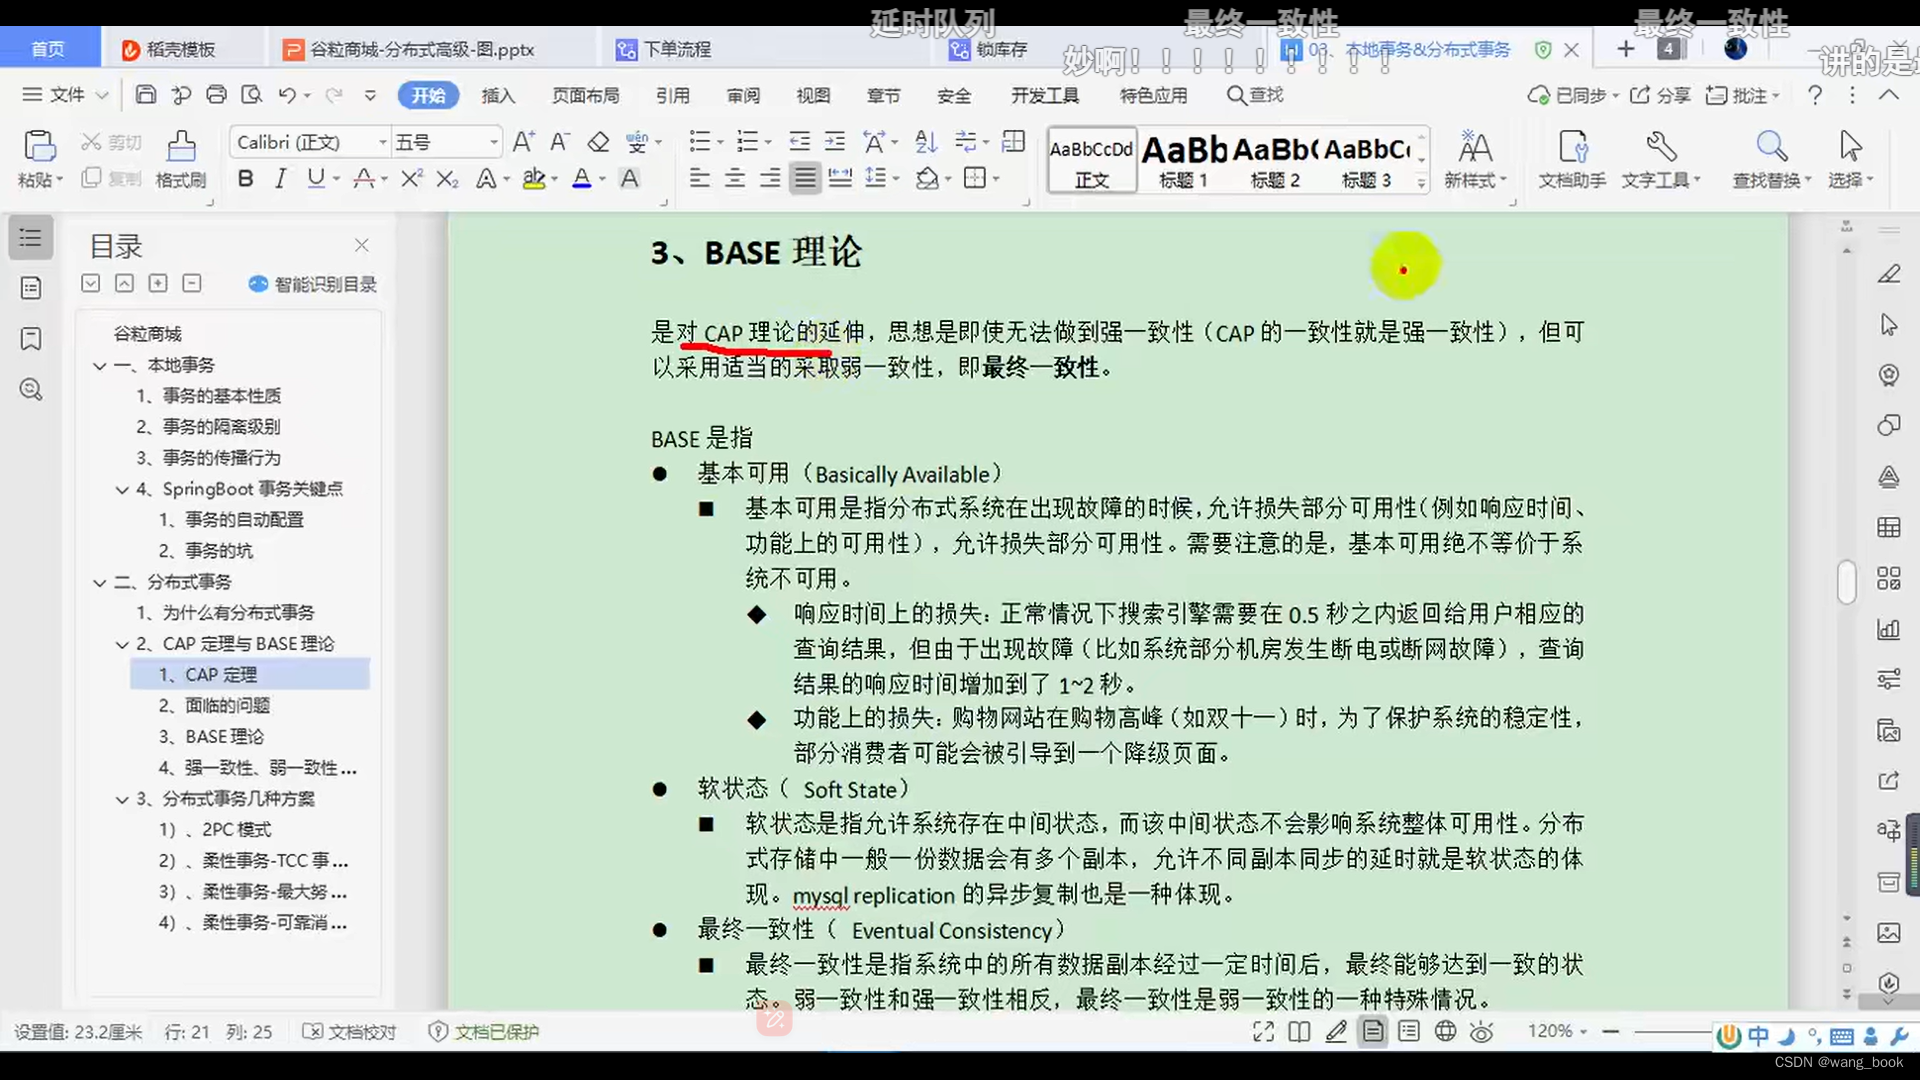Collapse the 二、分布式事务 tree node
1920x1080 pixels.
click(x=99, y=583)
